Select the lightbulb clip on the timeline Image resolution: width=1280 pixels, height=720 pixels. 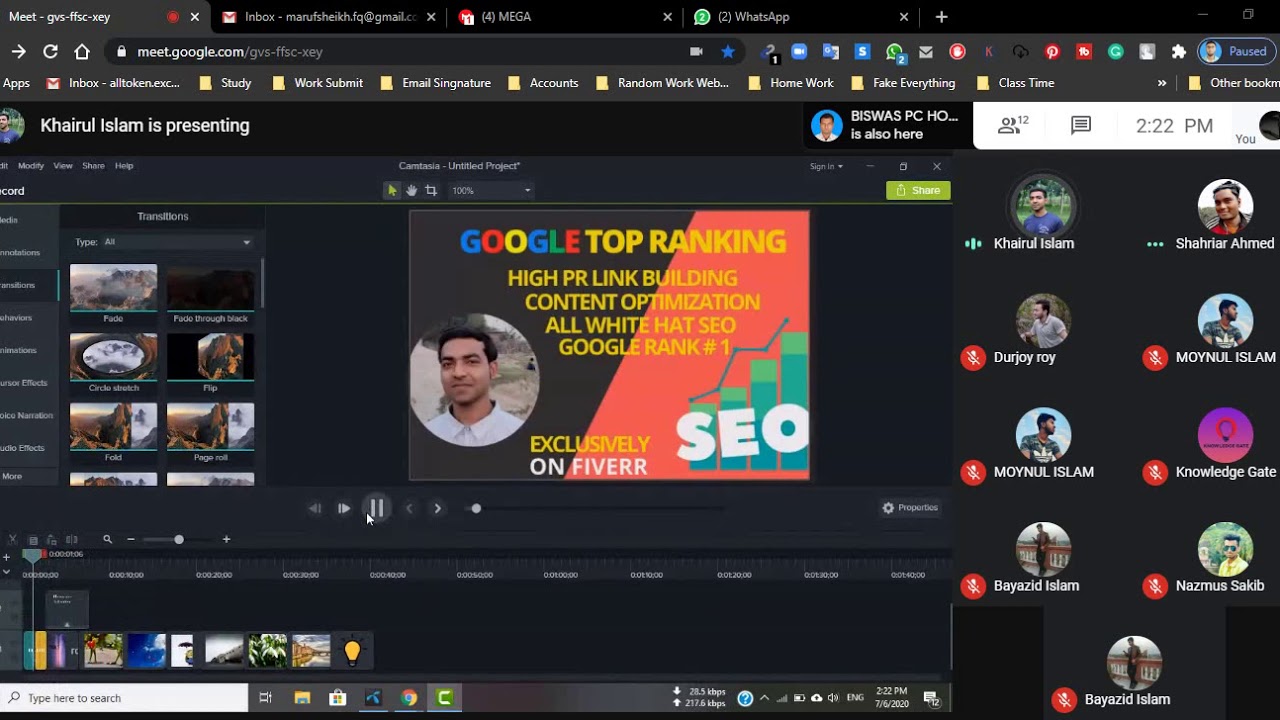point(352,651)
